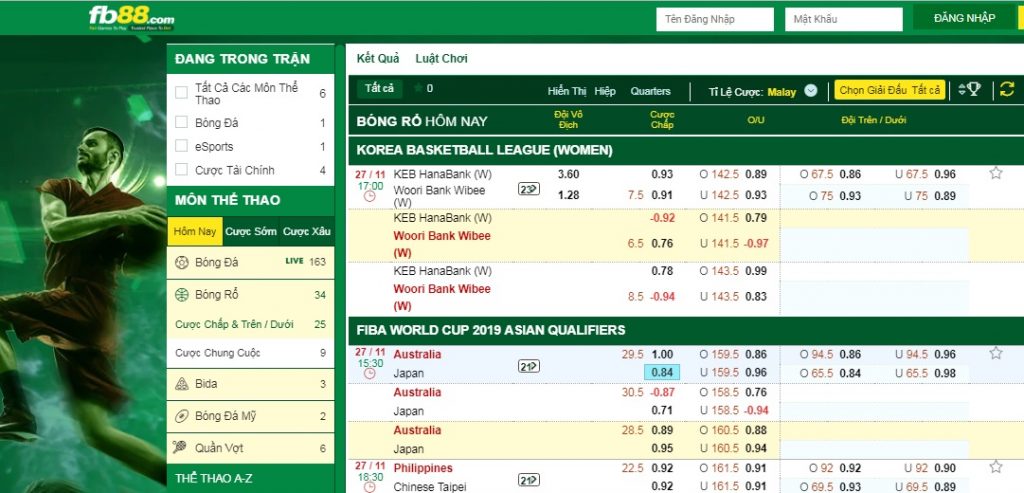Favorite the Australia vs Japan match star

pyautogui.click(x=995, y=353)
